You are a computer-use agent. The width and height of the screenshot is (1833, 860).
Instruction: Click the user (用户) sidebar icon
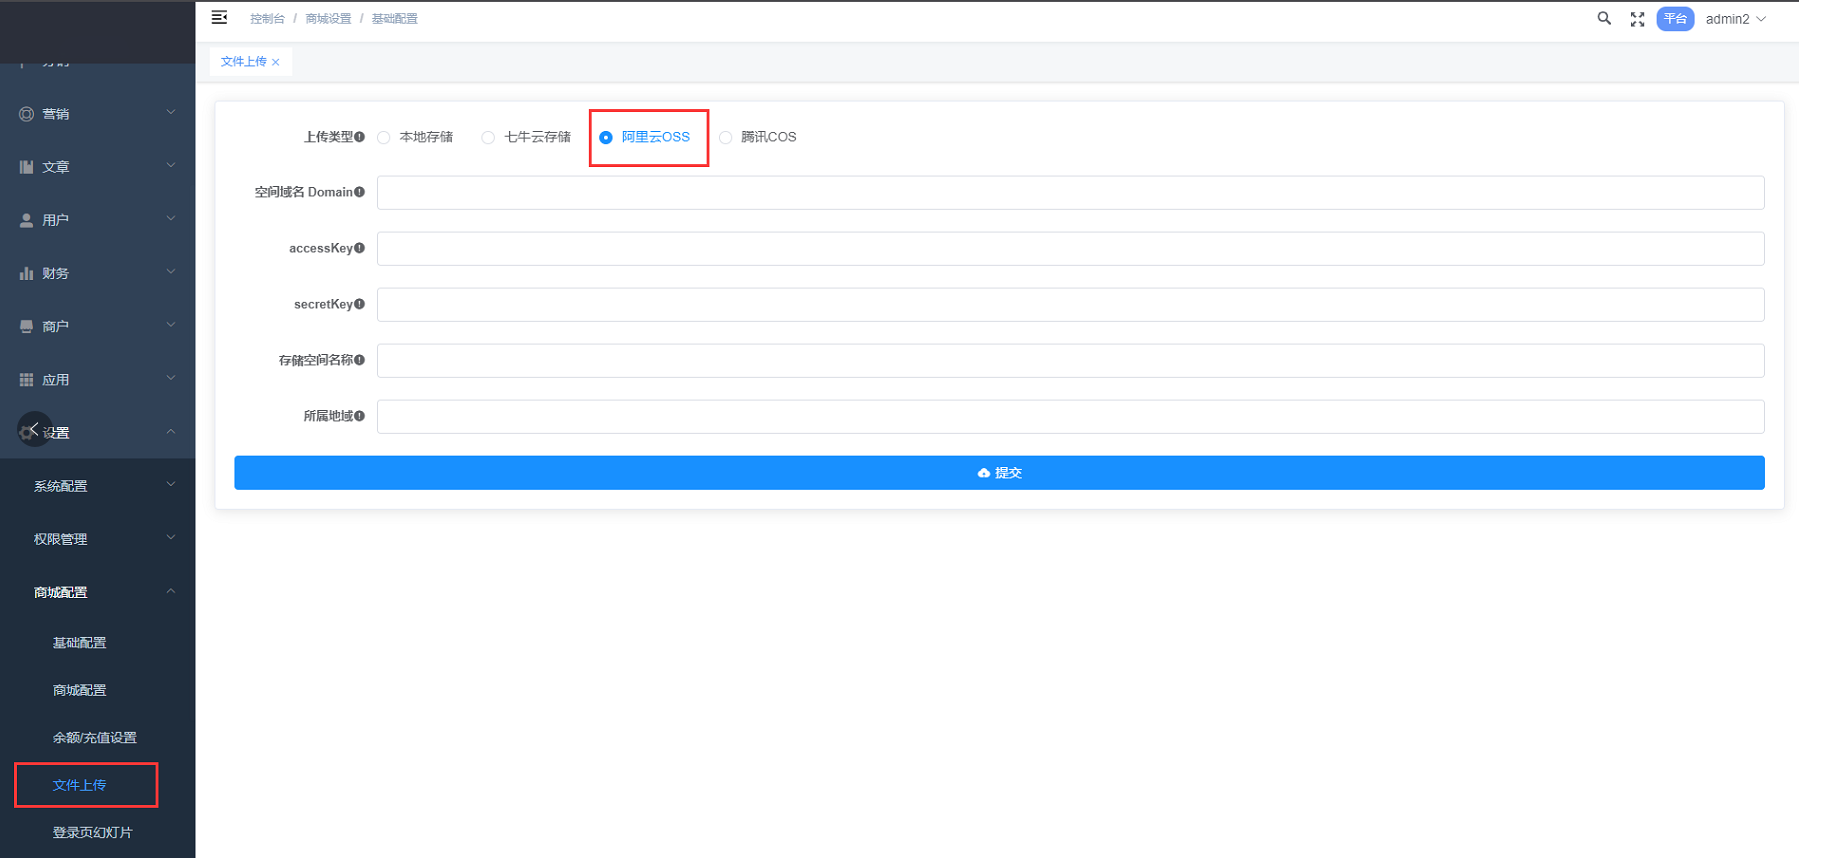(26, 220)
